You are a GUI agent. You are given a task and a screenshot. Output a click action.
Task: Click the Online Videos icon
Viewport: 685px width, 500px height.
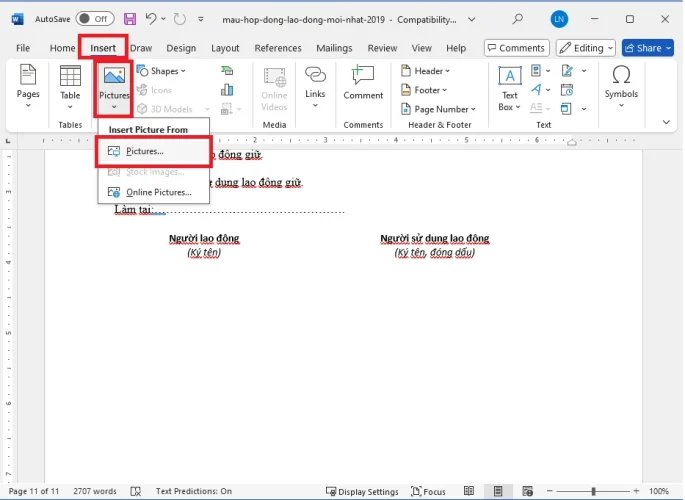coord(274,88)
